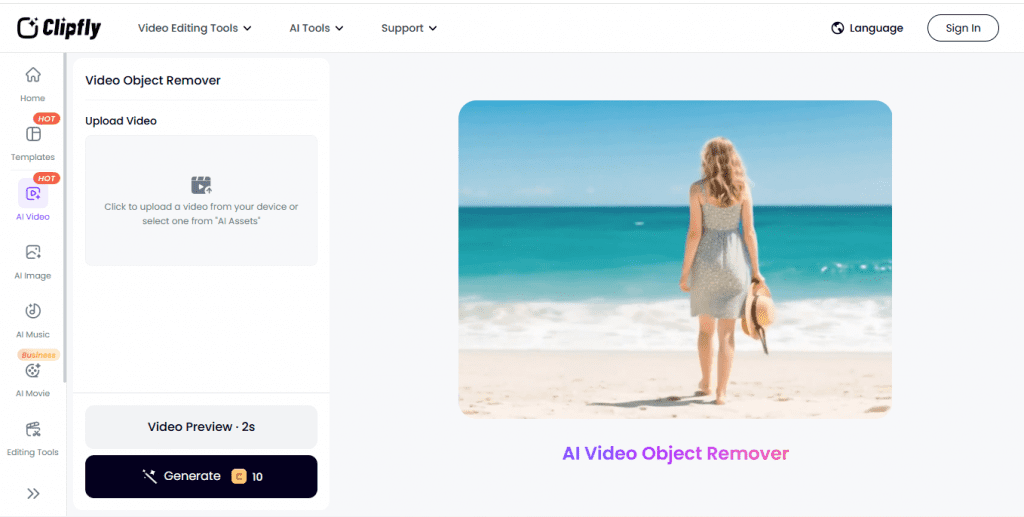This screenshot has height=517, width=1024.
Task: Click the sidebar vertical scrollbar
Action: coord(65,217)
